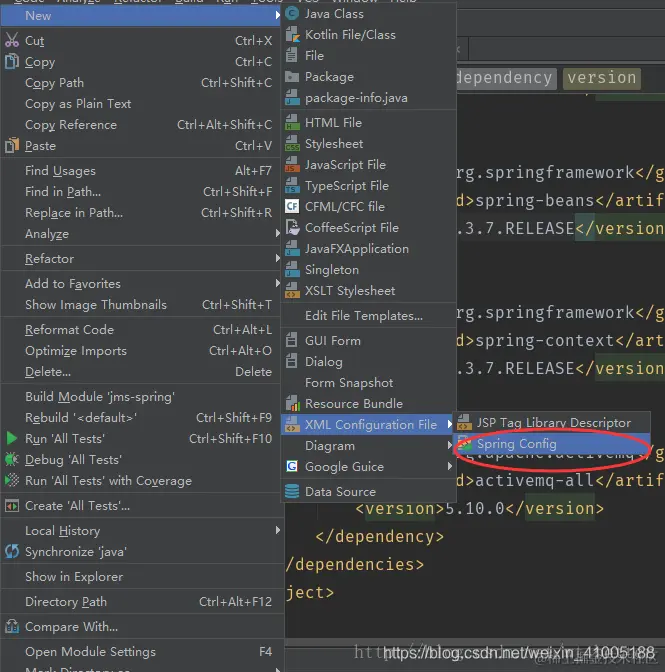Click the Spring Config leaf icon
Image resolution: width=665 pixels, height=672 pixels.
pyautogui.click(x=464, y=444)
